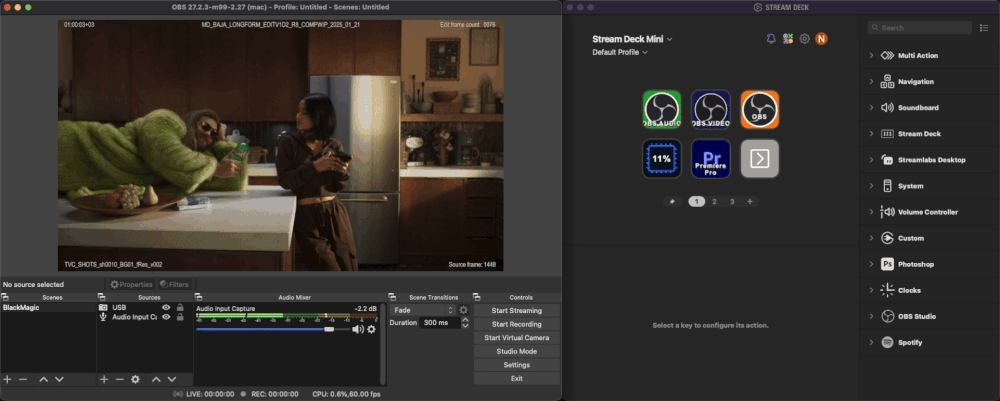Open the source Properties button
Screen dimensions: 1000x401
point(131,284)
